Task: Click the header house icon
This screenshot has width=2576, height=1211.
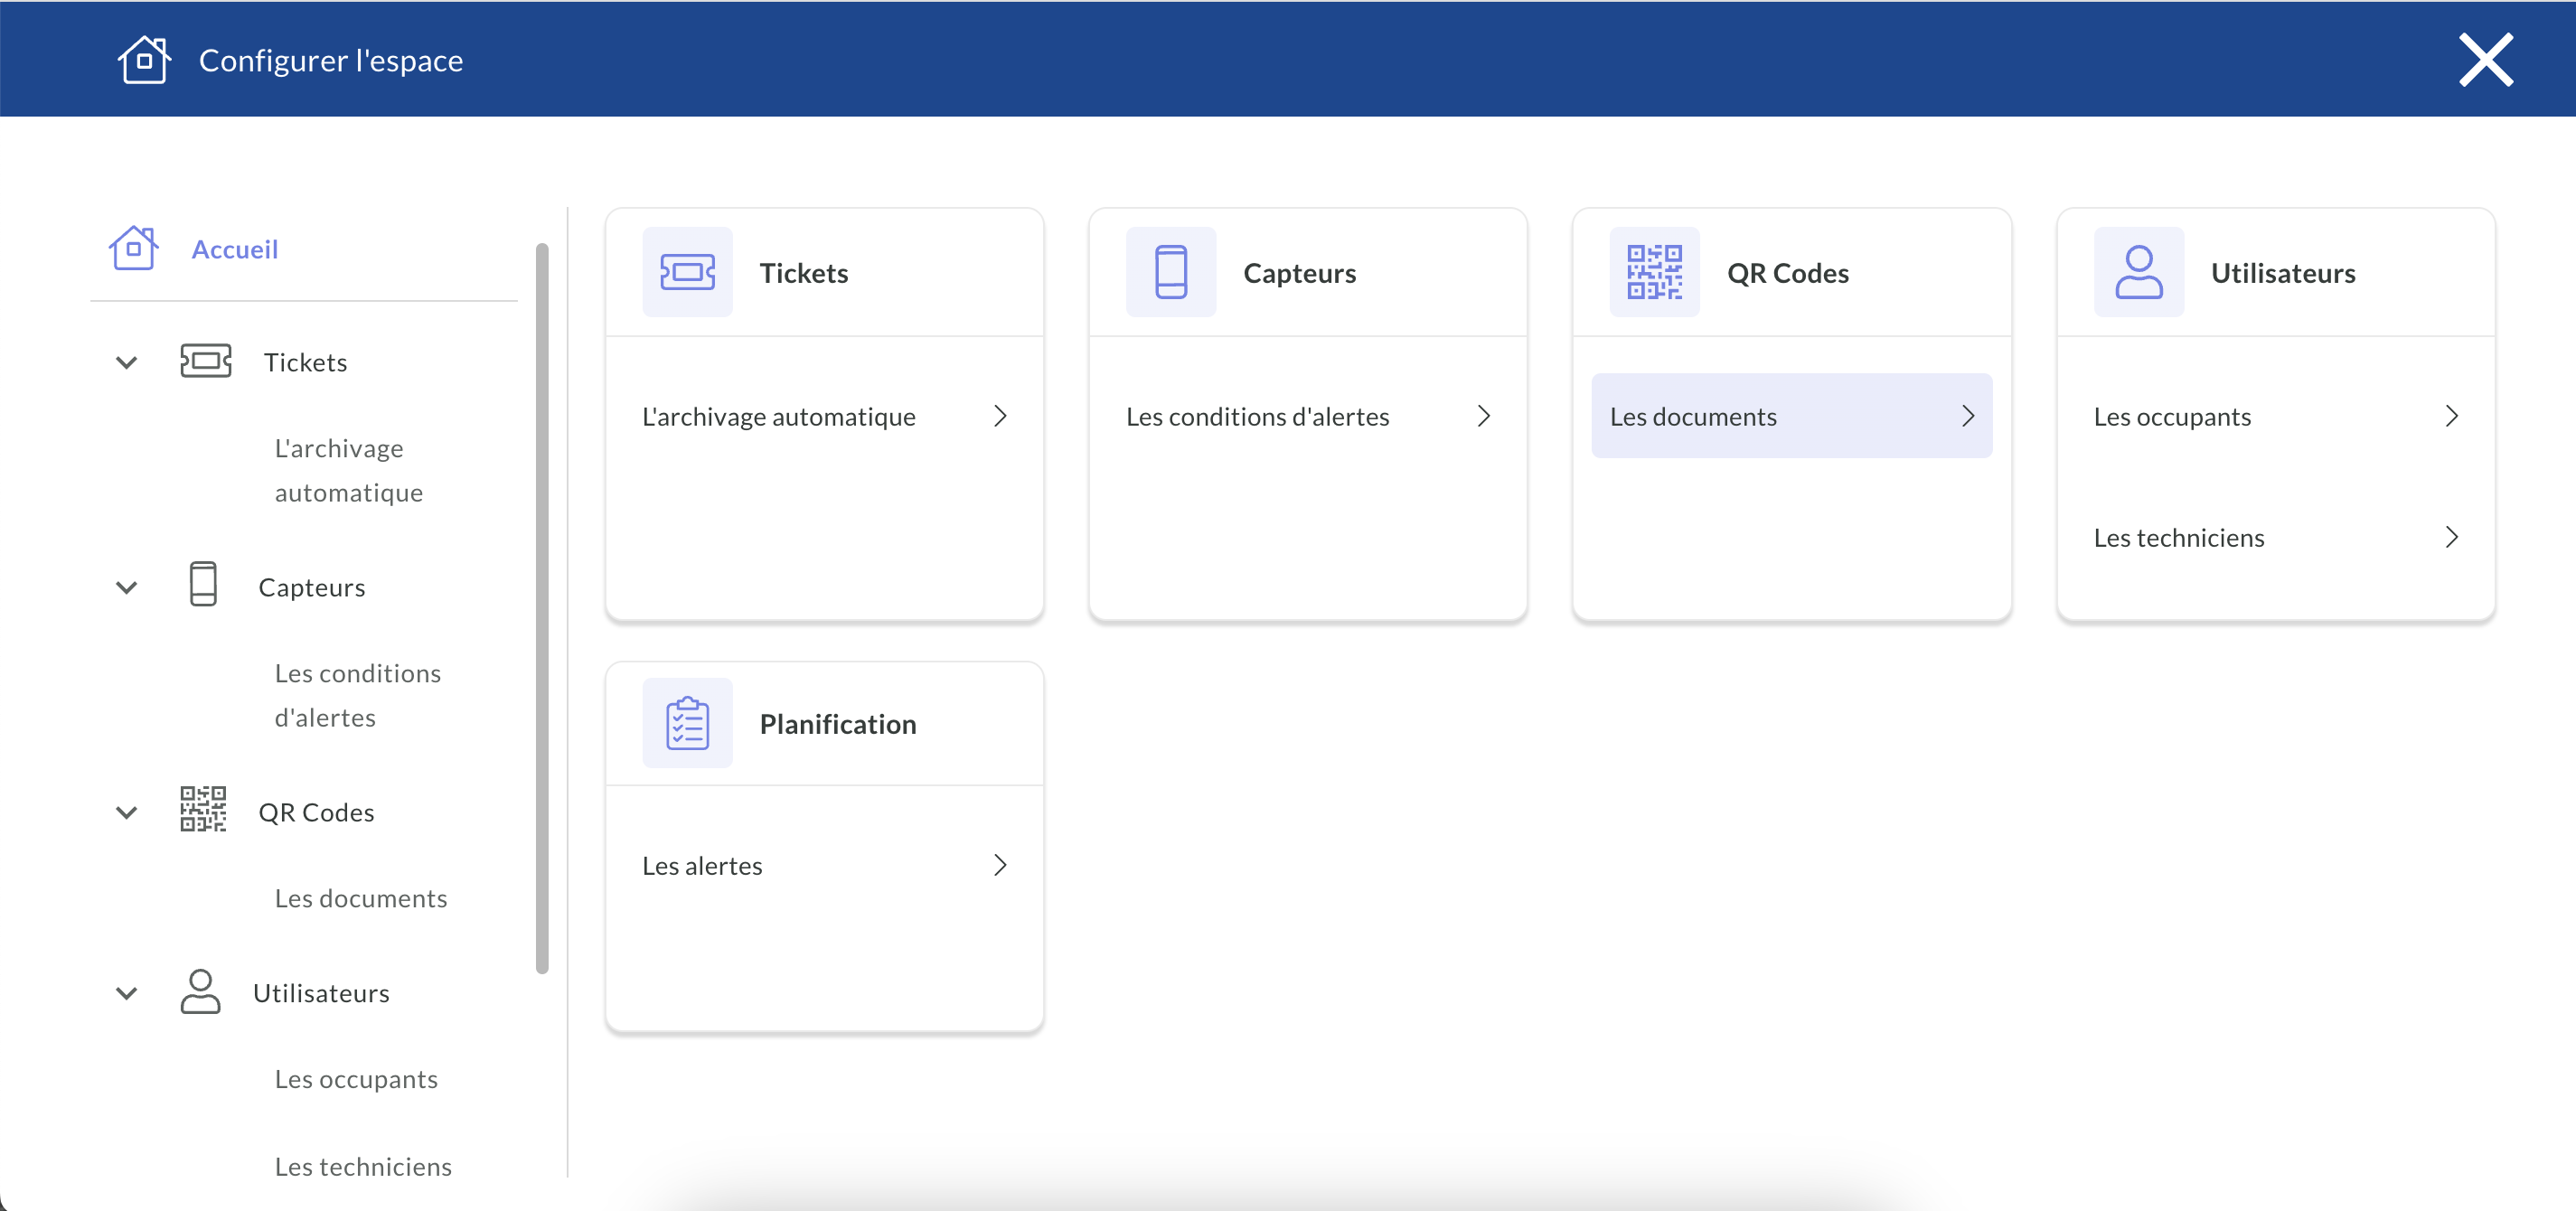Action: tap(144, 60)
